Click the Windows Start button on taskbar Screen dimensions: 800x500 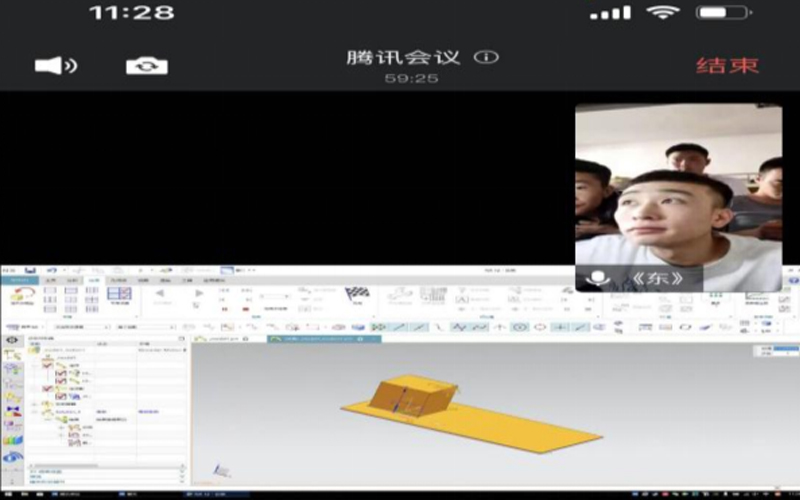[x=9, y=494]
